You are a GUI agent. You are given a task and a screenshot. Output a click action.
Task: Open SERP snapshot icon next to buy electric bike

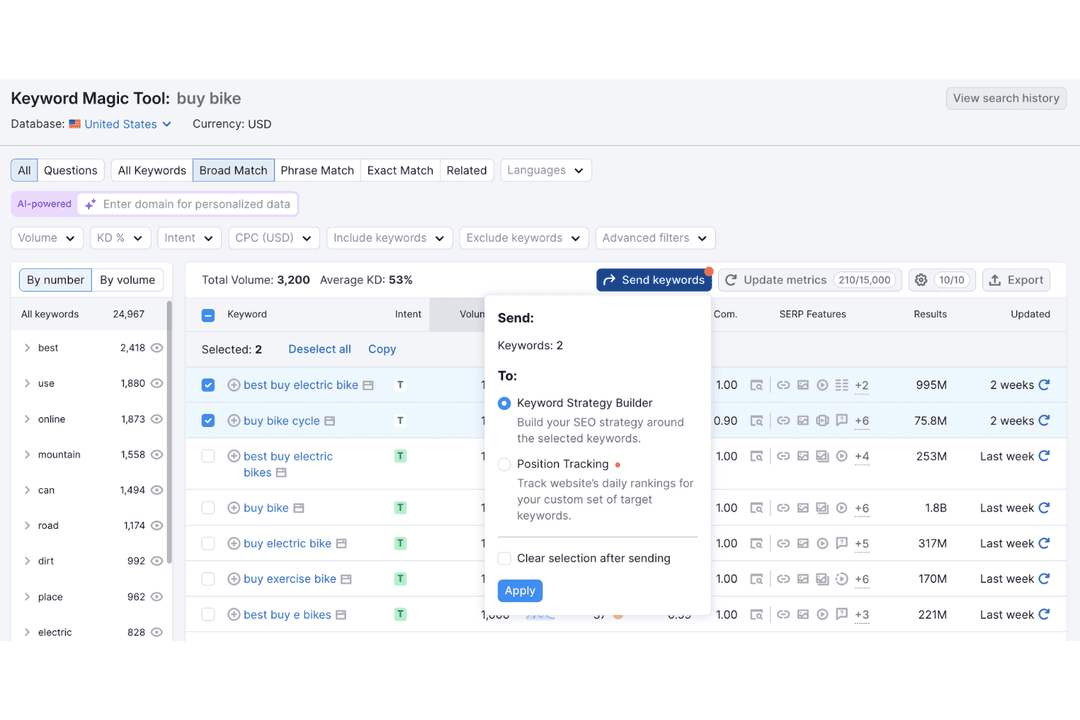(x=342, y=544)
